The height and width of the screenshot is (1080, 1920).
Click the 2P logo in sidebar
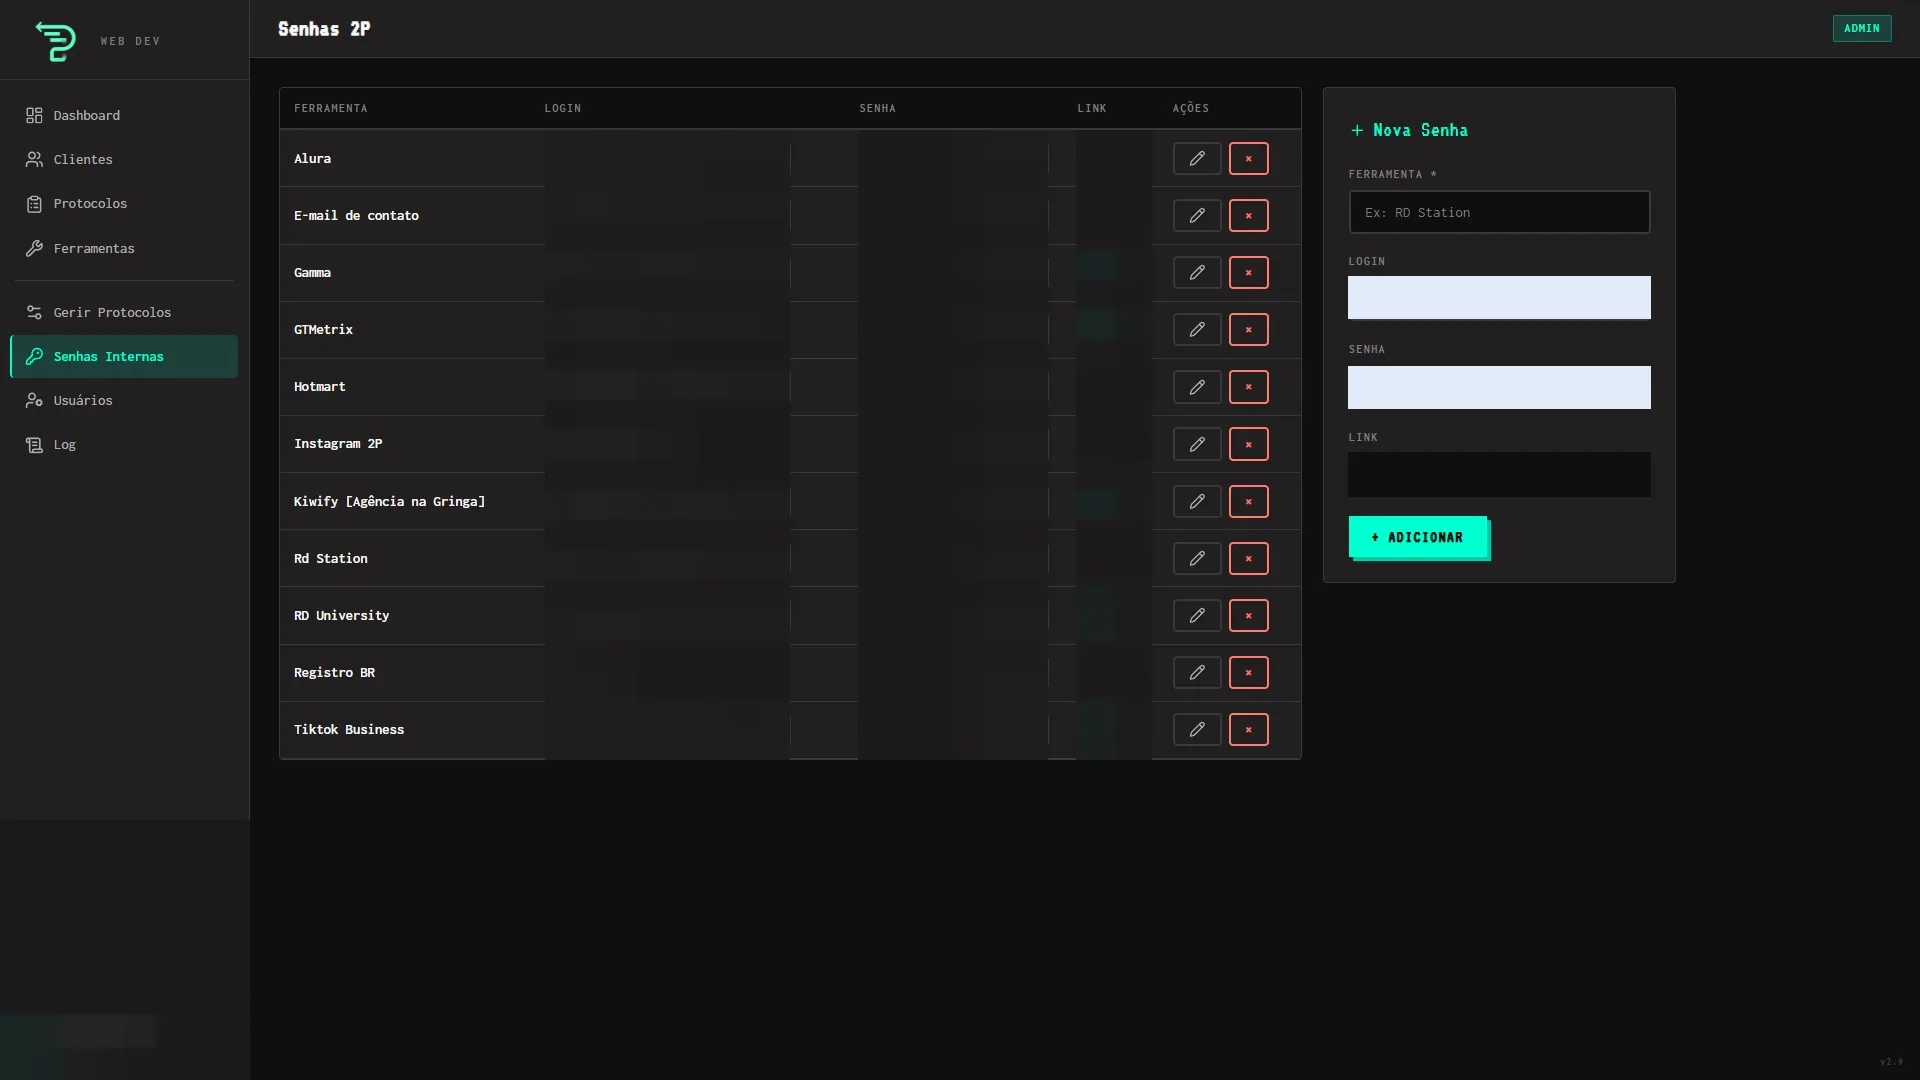tap(55, 41)
